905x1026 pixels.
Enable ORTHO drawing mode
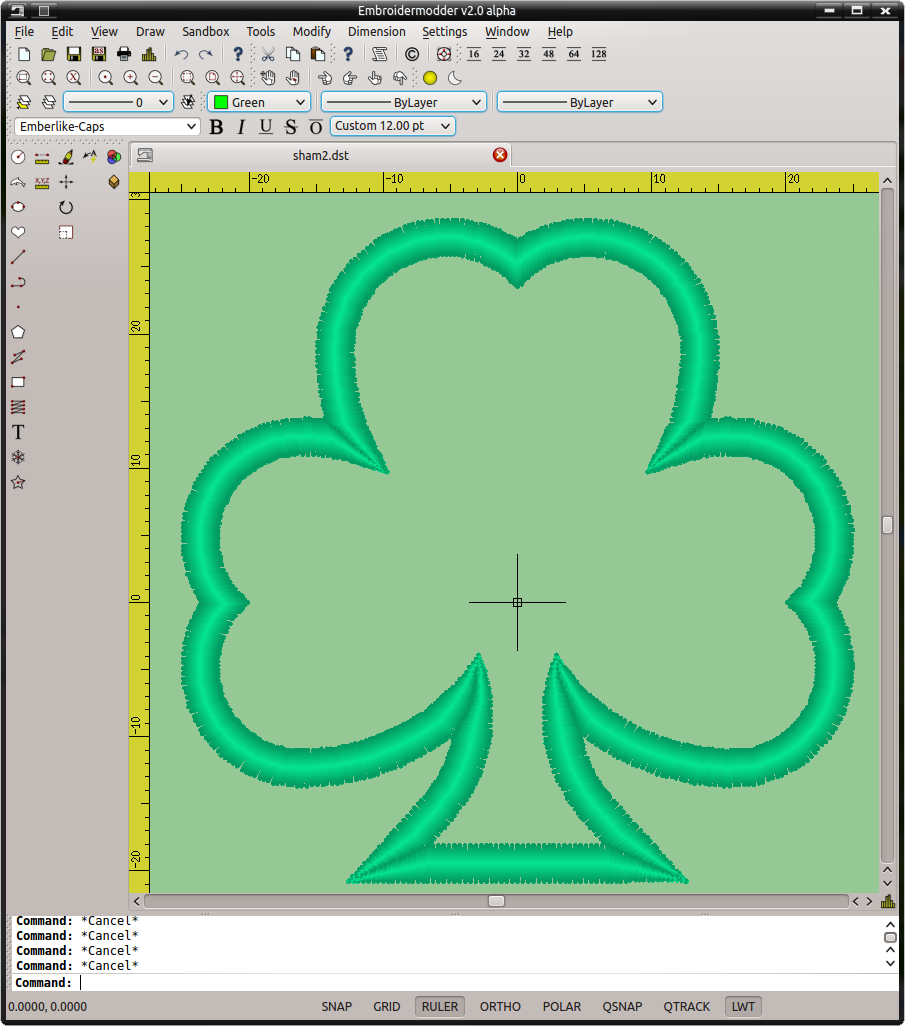[499, 1006]
